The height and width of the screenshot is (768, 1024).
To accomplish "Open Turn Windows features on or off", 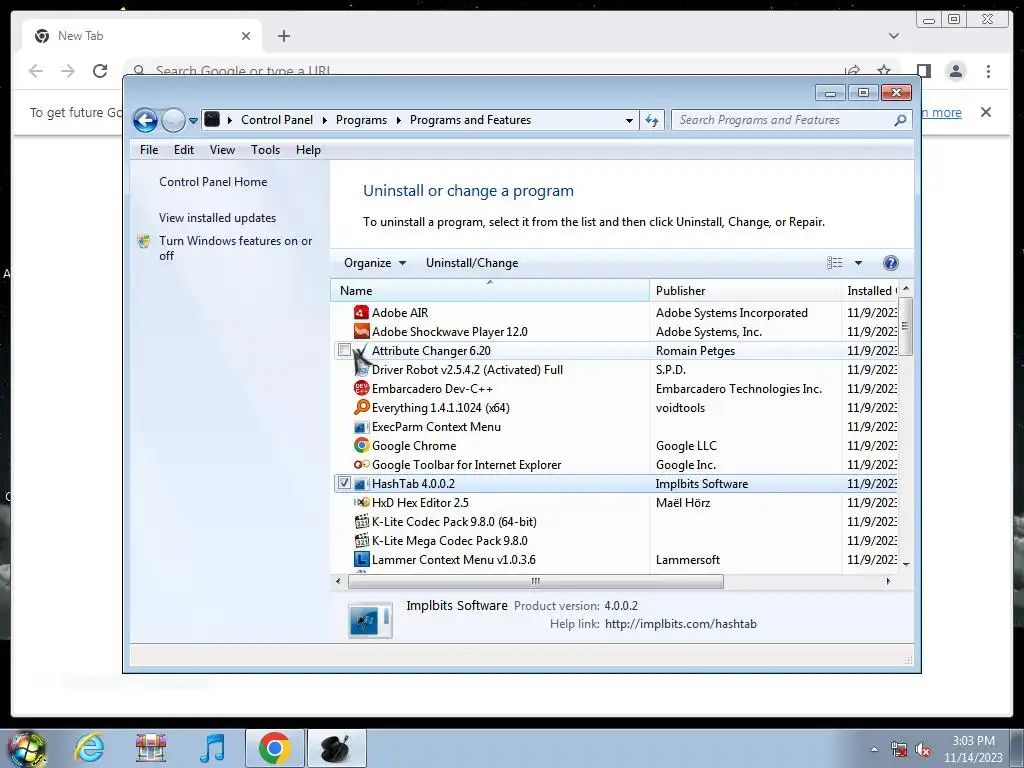I will click(x=236, y=248).
